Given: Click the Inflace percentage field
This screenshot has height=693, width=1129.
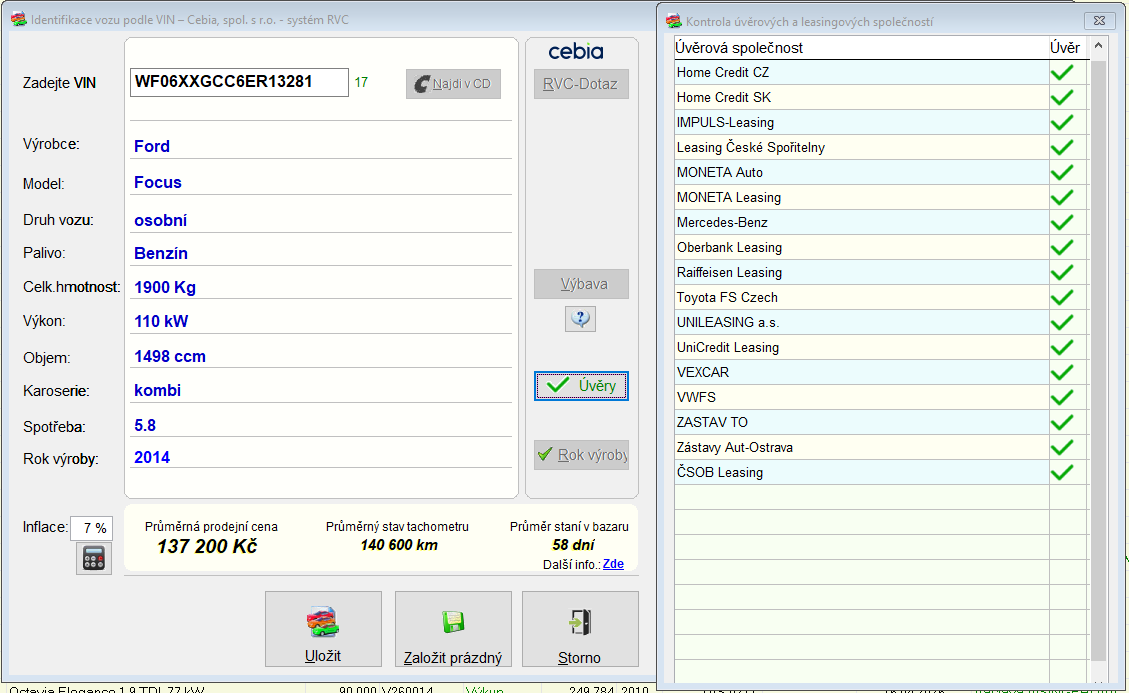Looking at the screenshot, I should [91, 528].
